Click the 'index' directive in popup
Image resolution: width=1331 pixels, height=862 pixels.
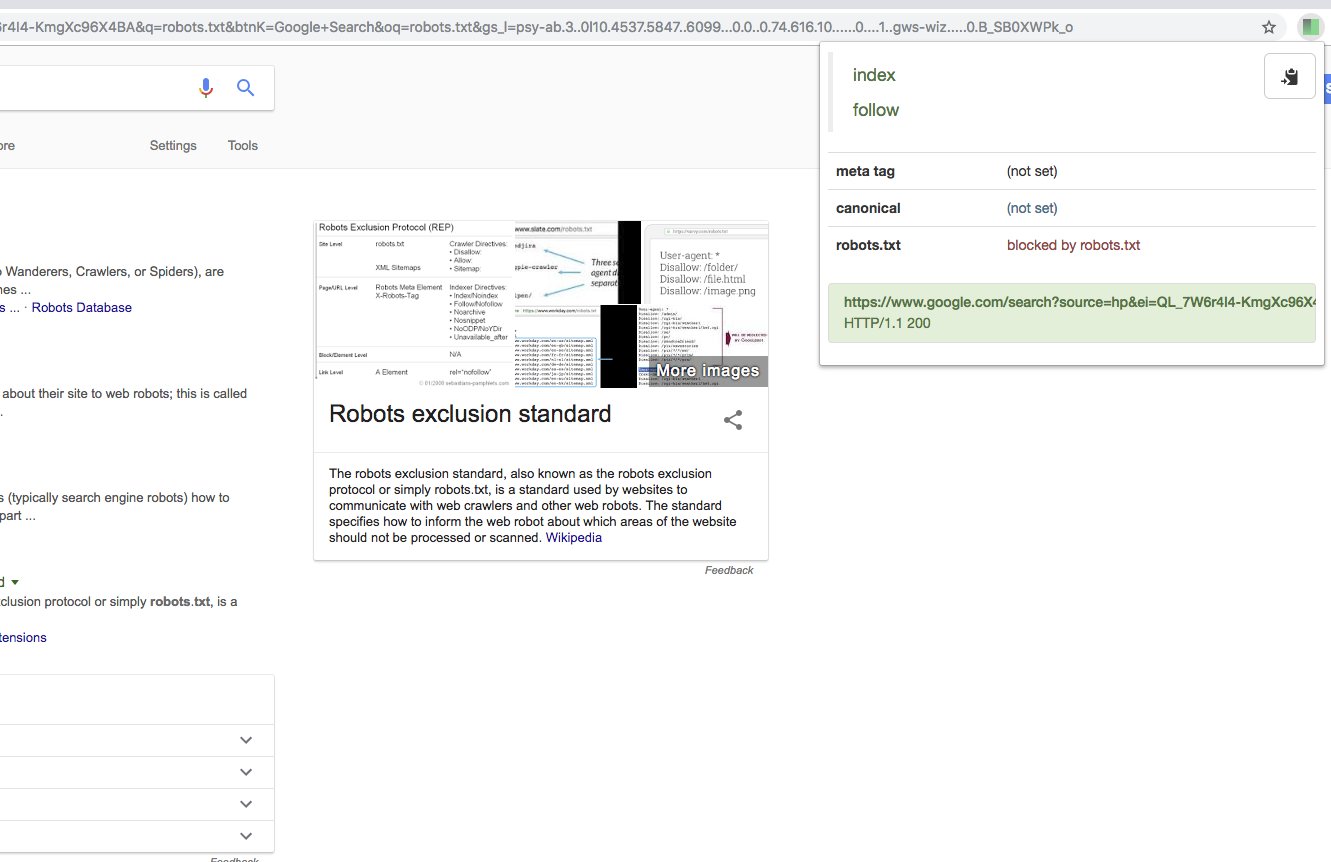(874, 75)
